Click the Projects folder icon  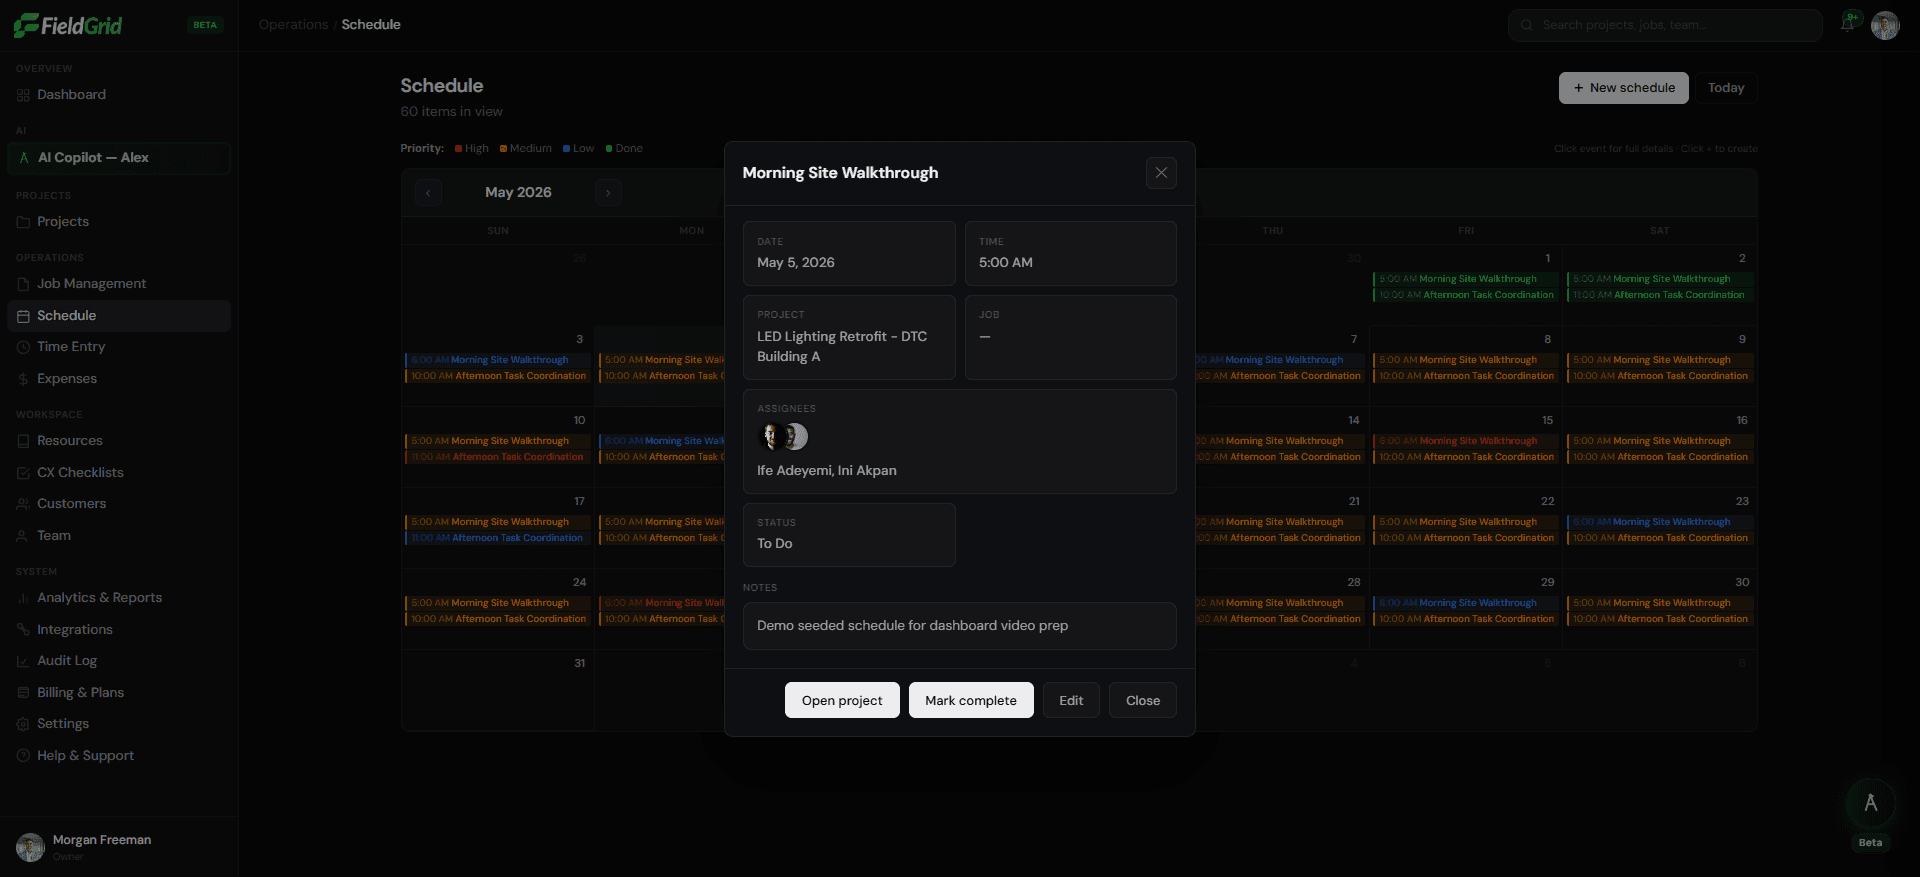coord(23,222)
